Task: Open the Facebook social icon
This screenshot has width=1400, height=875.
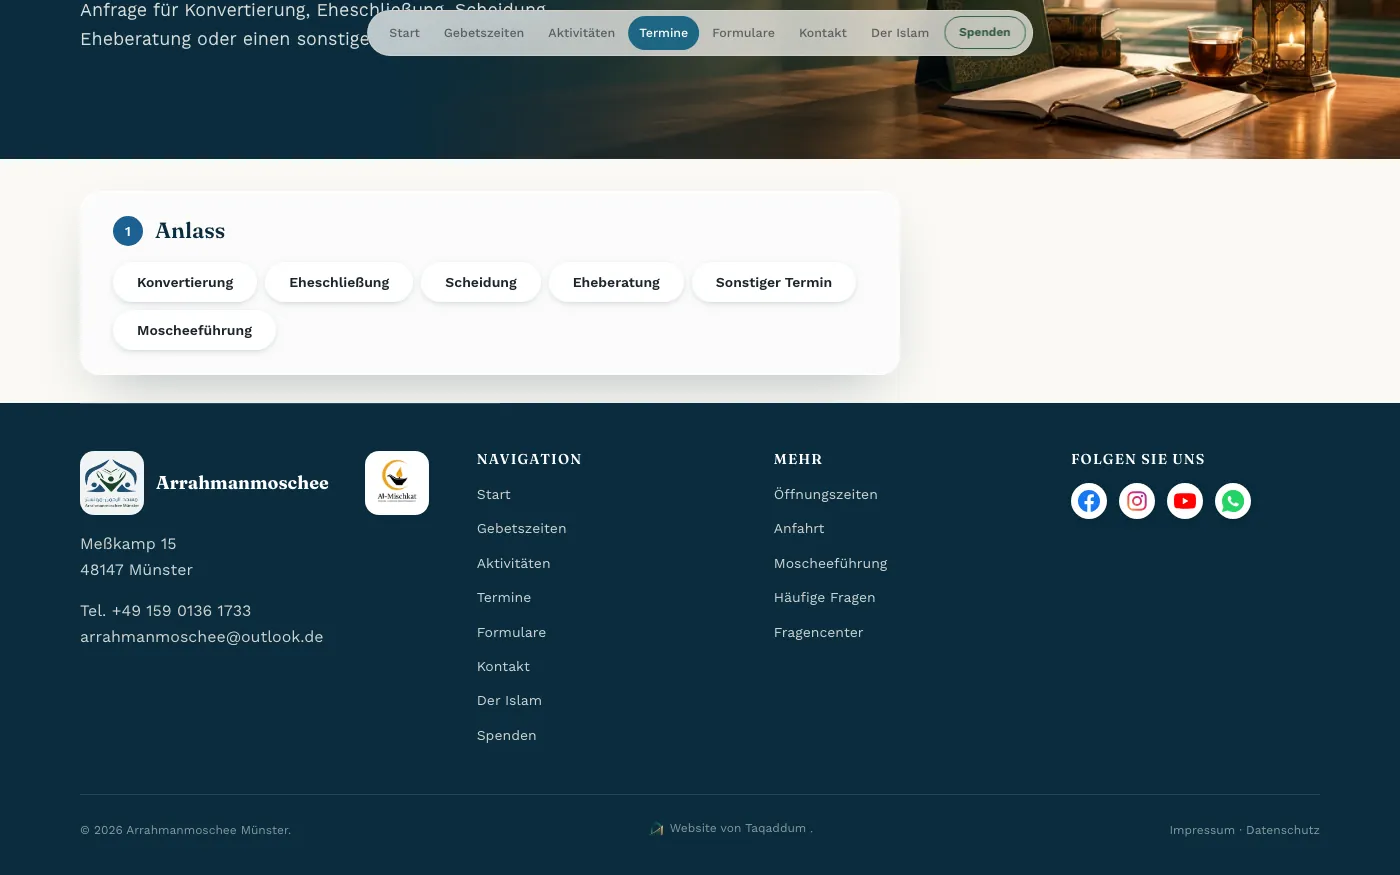Action: click(1089, 501)
